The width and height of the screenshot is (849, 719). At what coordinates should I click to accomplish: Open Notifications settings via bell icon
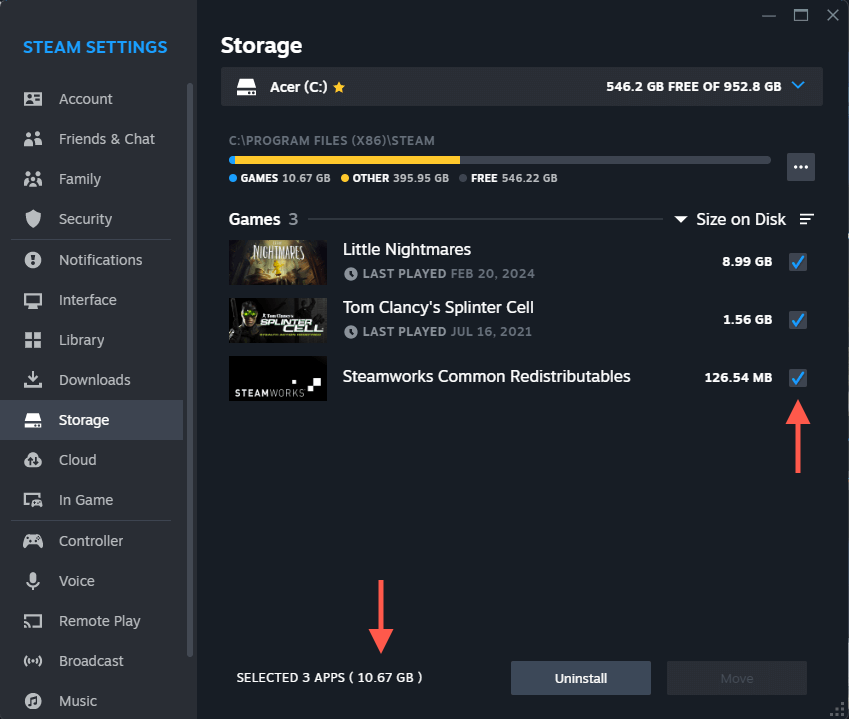(33, 259)
